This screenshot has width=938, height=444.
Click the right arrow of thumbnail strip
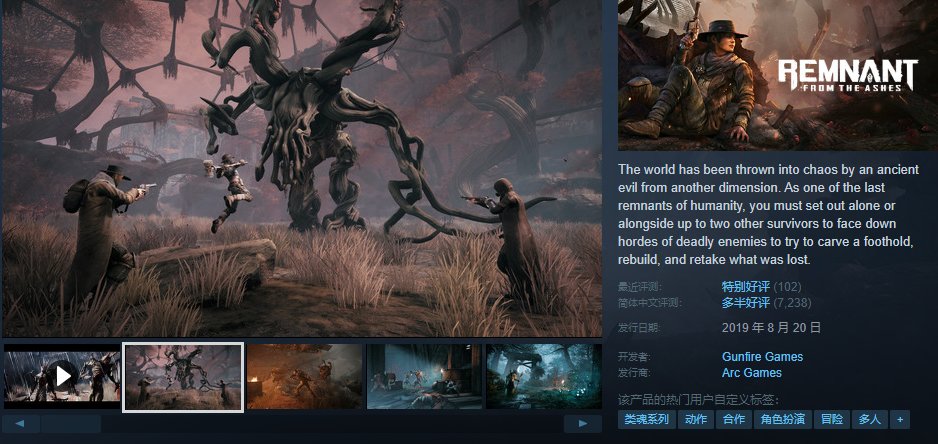click(x=583, y=424)
